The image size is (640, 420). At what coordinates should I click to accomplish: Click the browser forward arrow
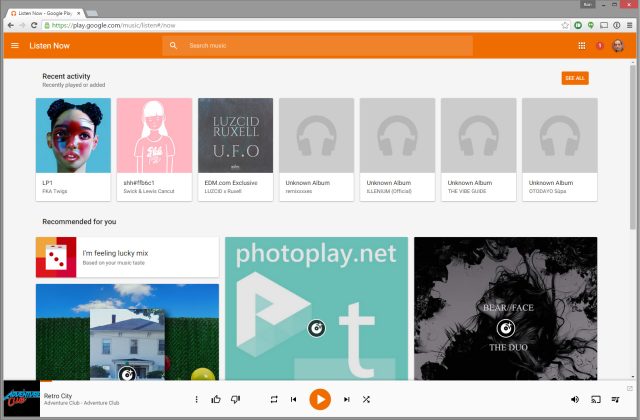[x=22, y=25]
